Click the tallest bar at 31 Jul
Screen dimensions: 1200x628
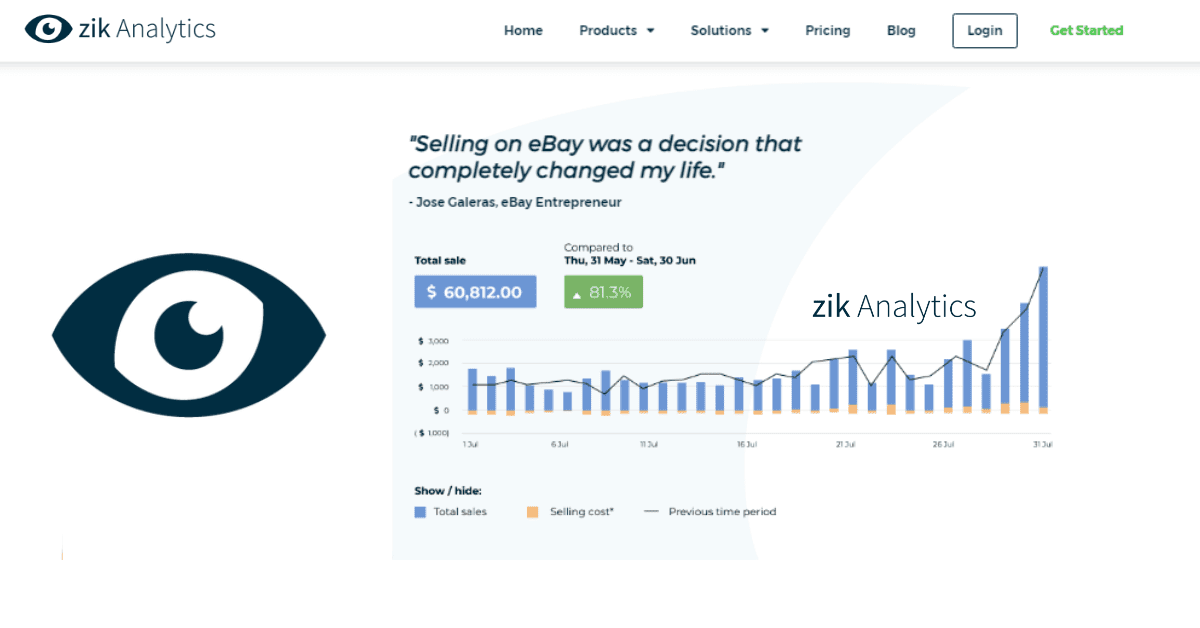coord(1043,340)
